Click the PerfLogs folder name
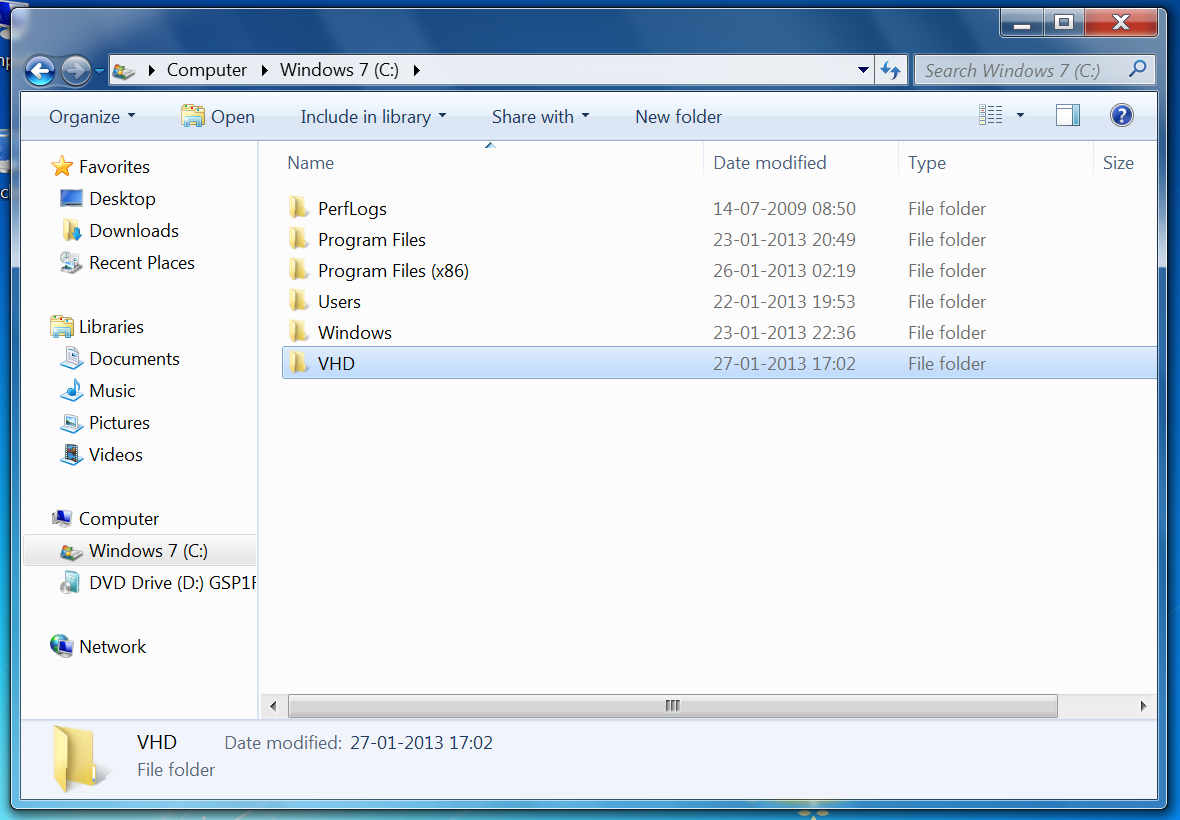The image size is (1180, 820). click(x=352, y=208)
